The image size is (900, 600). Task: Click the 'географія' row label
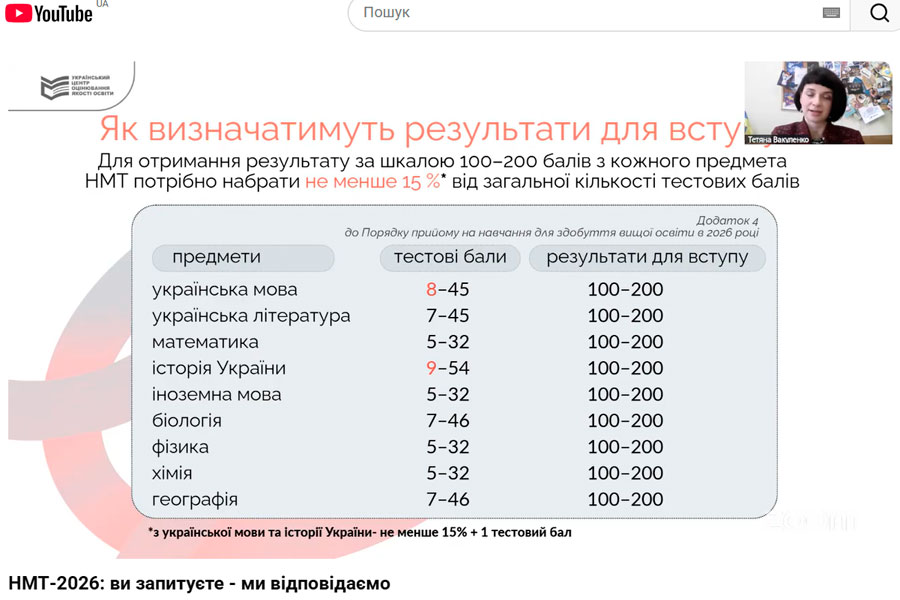pyautogui.click(x=195, y=500)
